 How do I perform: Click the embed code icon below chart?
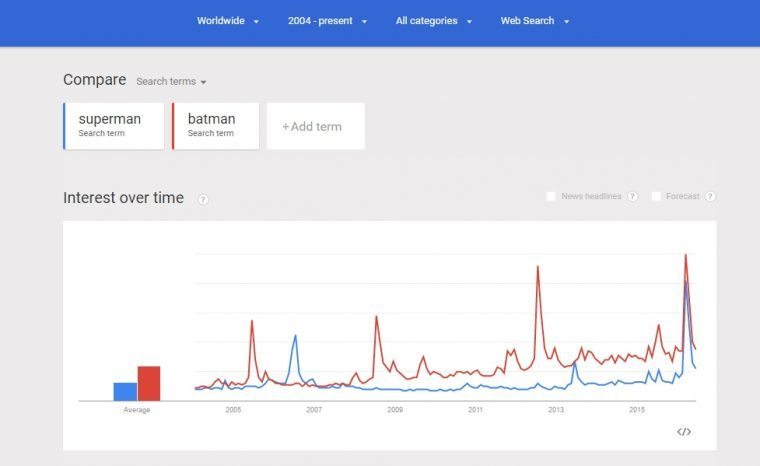tap(684, 432)
